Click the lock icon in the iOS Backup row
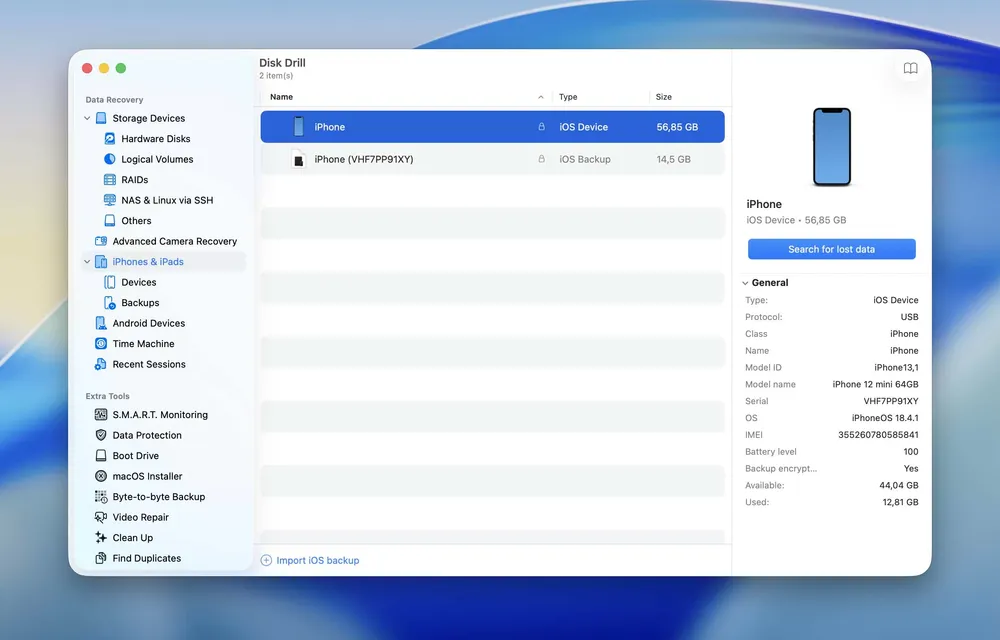 [x=541, y=159]
